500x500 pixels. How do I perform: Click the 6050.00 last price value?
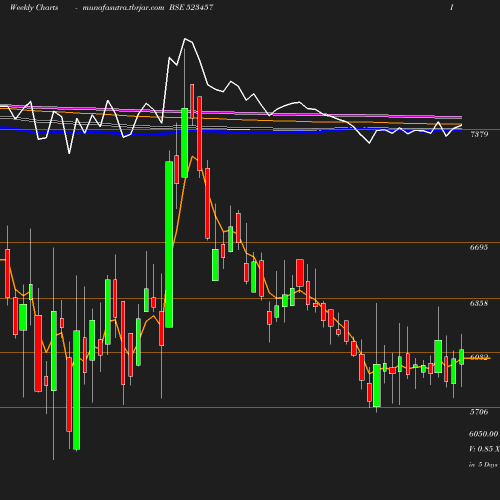[x=484, y=434]
